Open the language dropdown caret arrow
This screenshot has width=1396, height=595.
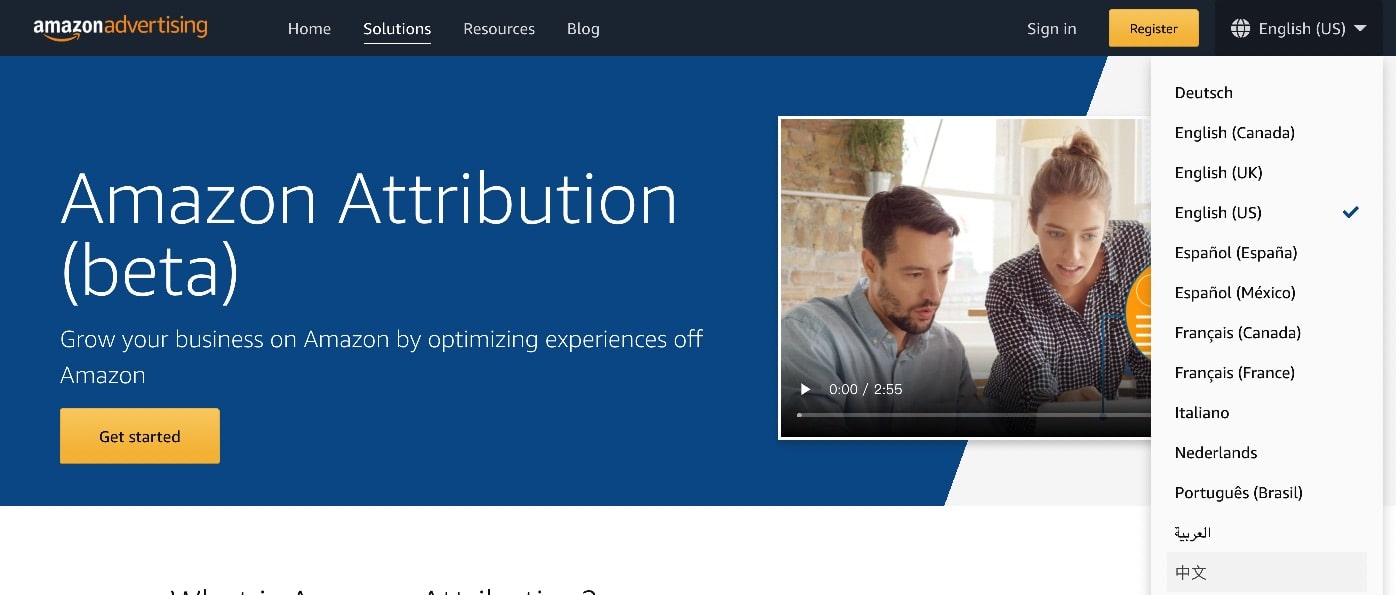coord(1360,30)
